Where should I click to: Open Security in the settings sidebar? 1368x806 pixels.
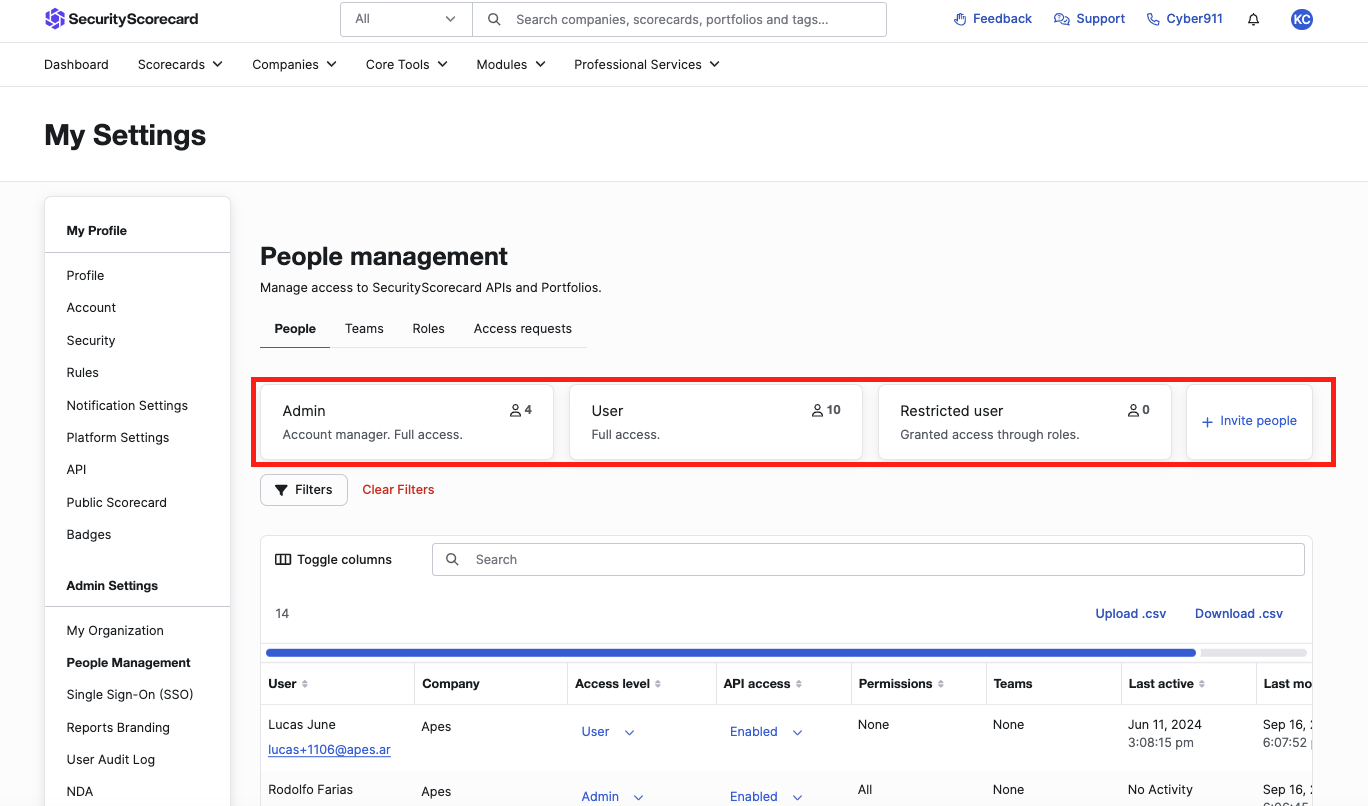point(91,340)
